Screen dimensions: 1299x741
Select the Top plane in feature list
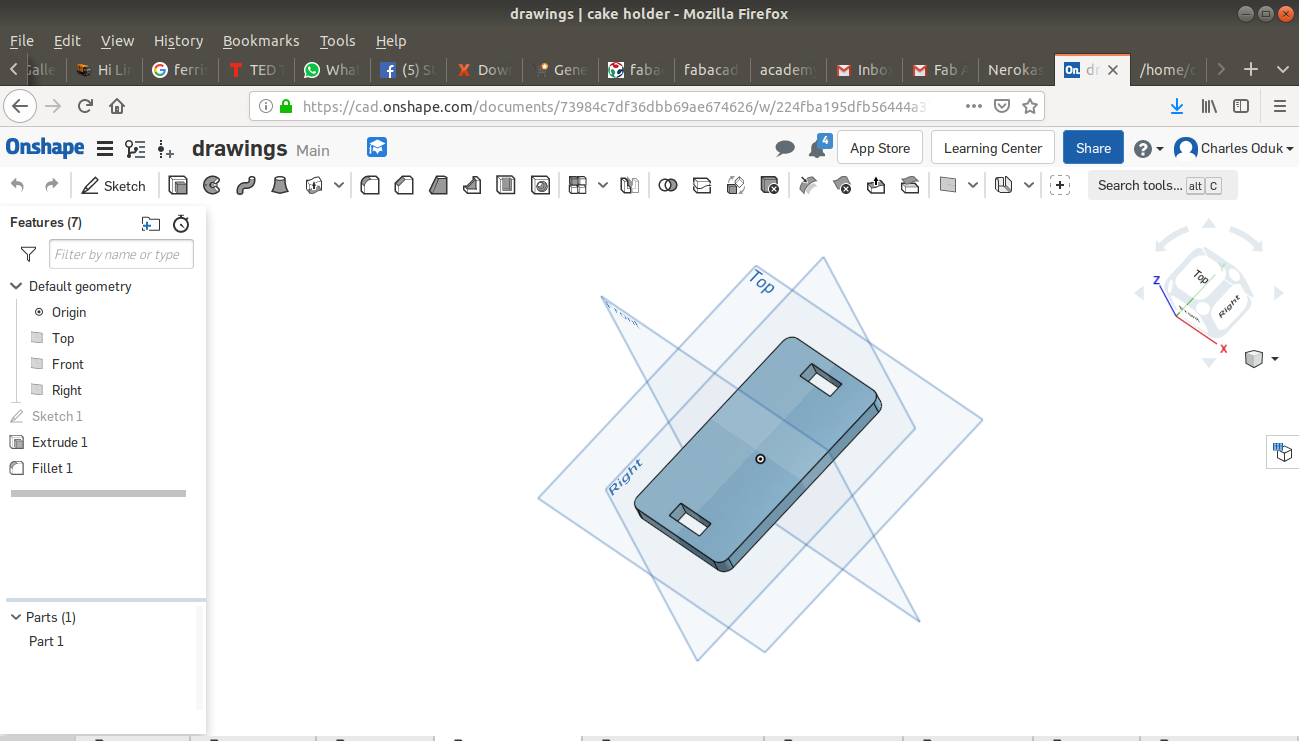tap(63, 338)
